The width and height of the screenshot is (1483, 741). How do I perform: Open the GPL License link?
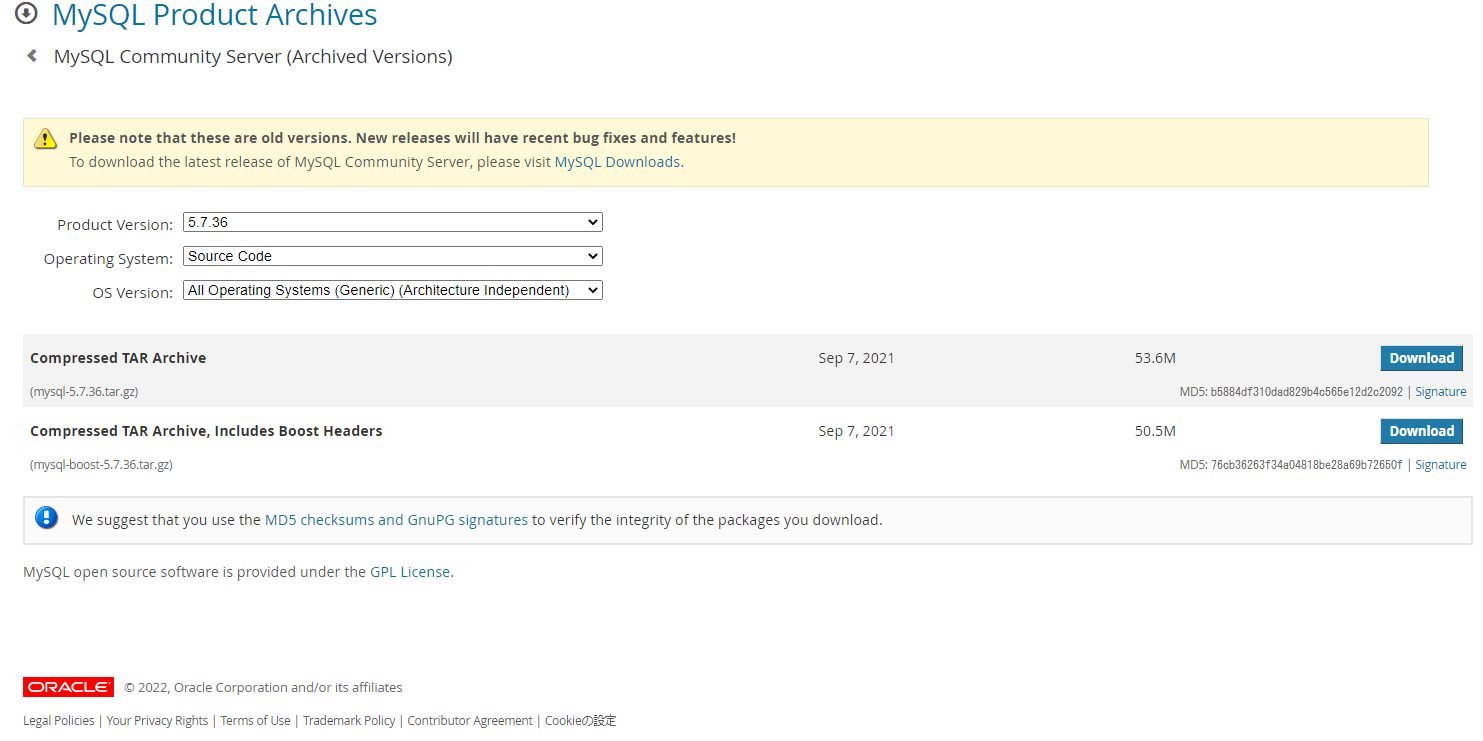tap(410, 572)
